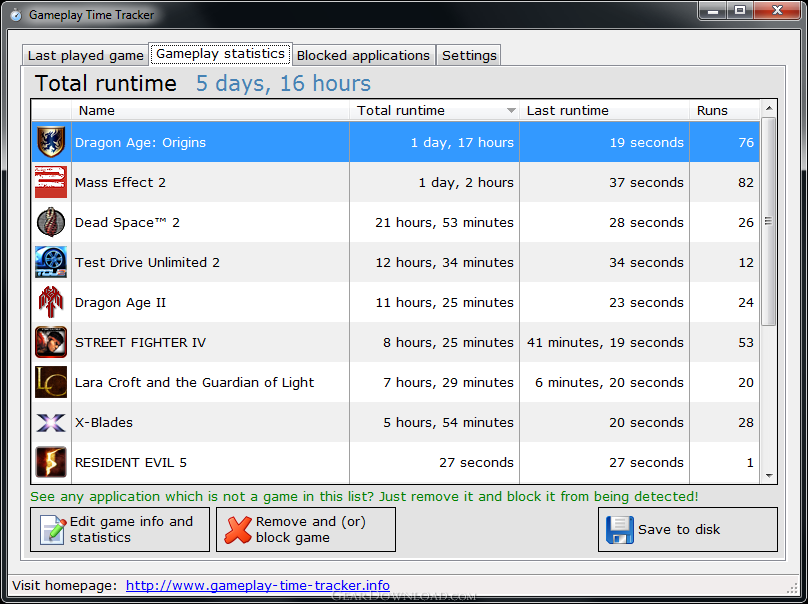Screen dimensions: 808x604
Task: Select the Dead Space™ 2 name
Action: click(x=127, y=222)
